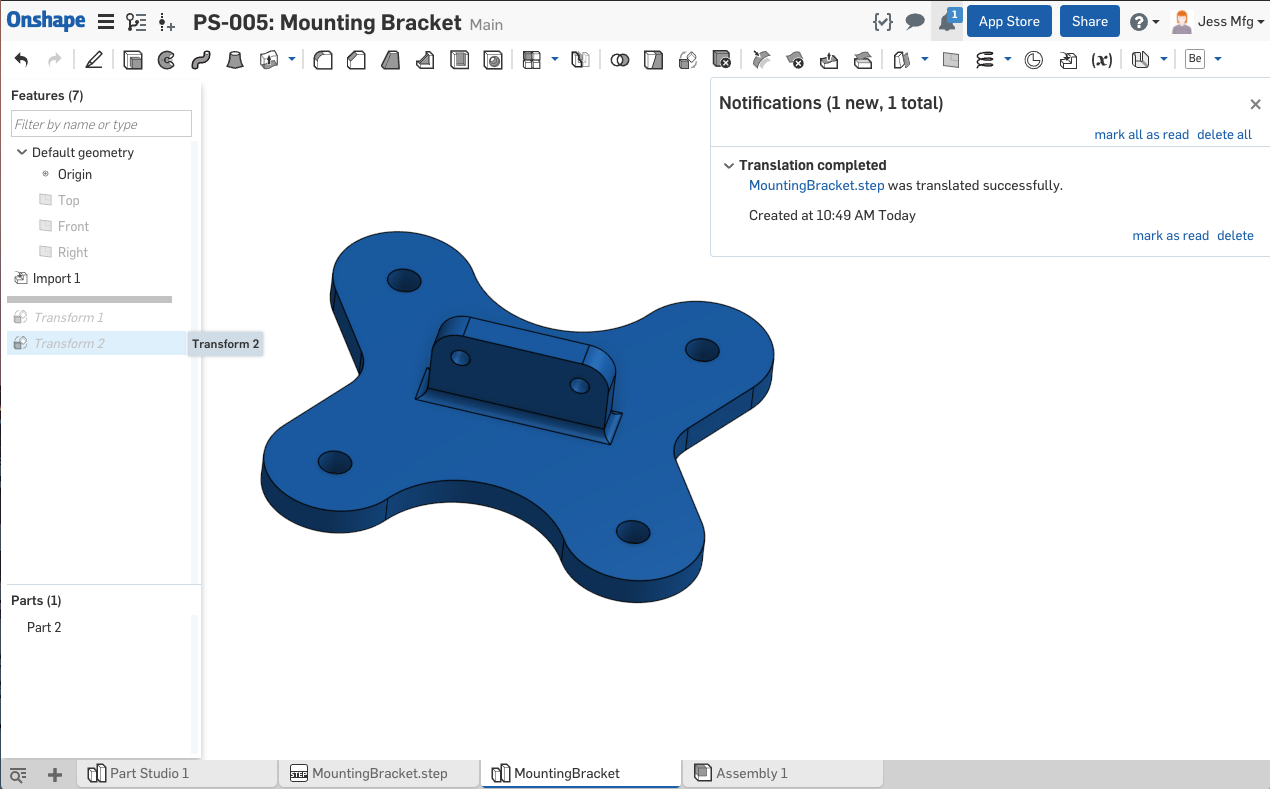Open the Variable (x) tool
The width and height of the screenshot is (1270, 789).
(x=1102, y=60)
